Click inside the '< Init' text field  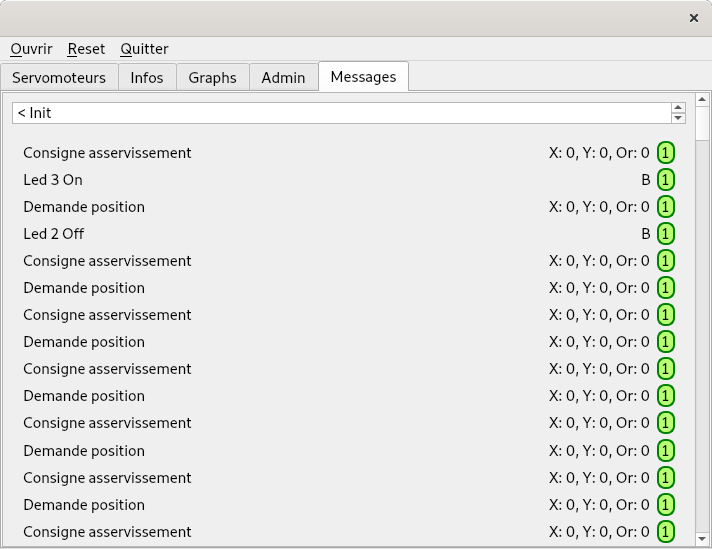(341, 113)
